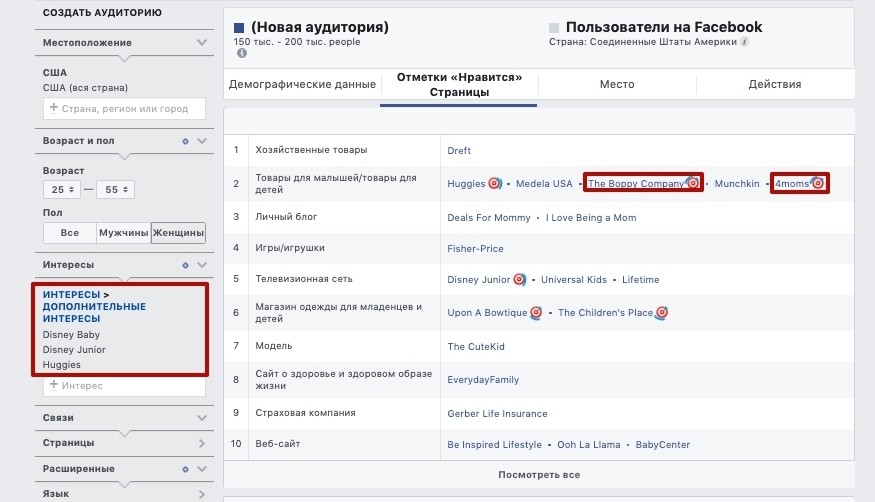
Task: Collapse the Местоположение section chevron
Action: [x=201, y=42]
